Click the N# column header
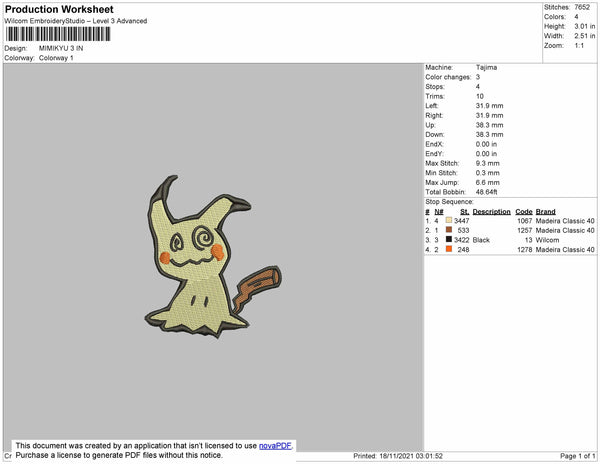This screenshot has width=600, height=464. pos(441,212)
